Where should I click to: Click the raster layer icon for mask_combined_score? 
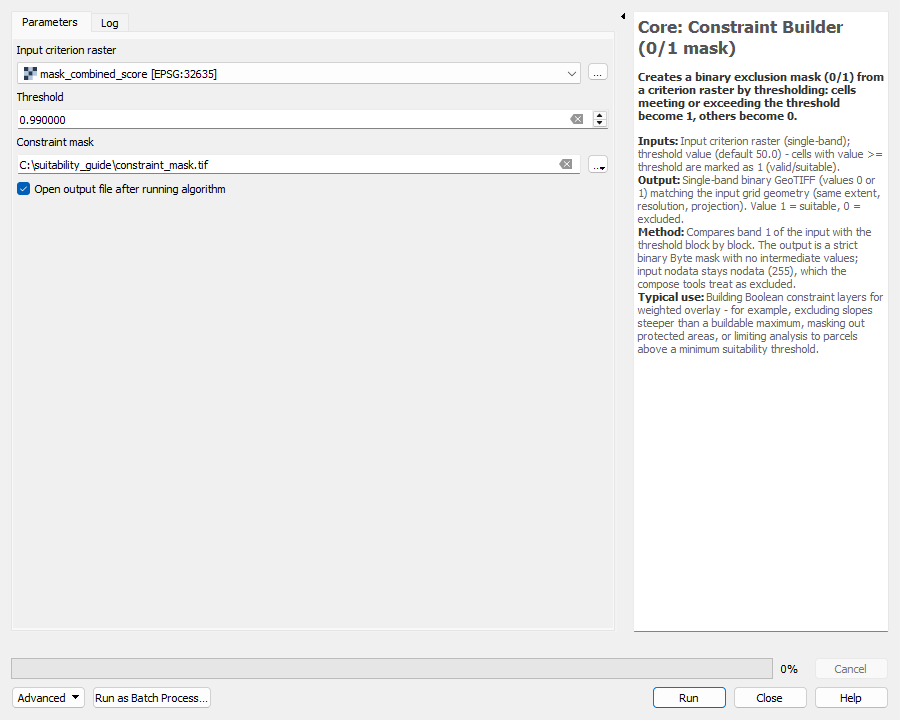[x=30, y=73]
